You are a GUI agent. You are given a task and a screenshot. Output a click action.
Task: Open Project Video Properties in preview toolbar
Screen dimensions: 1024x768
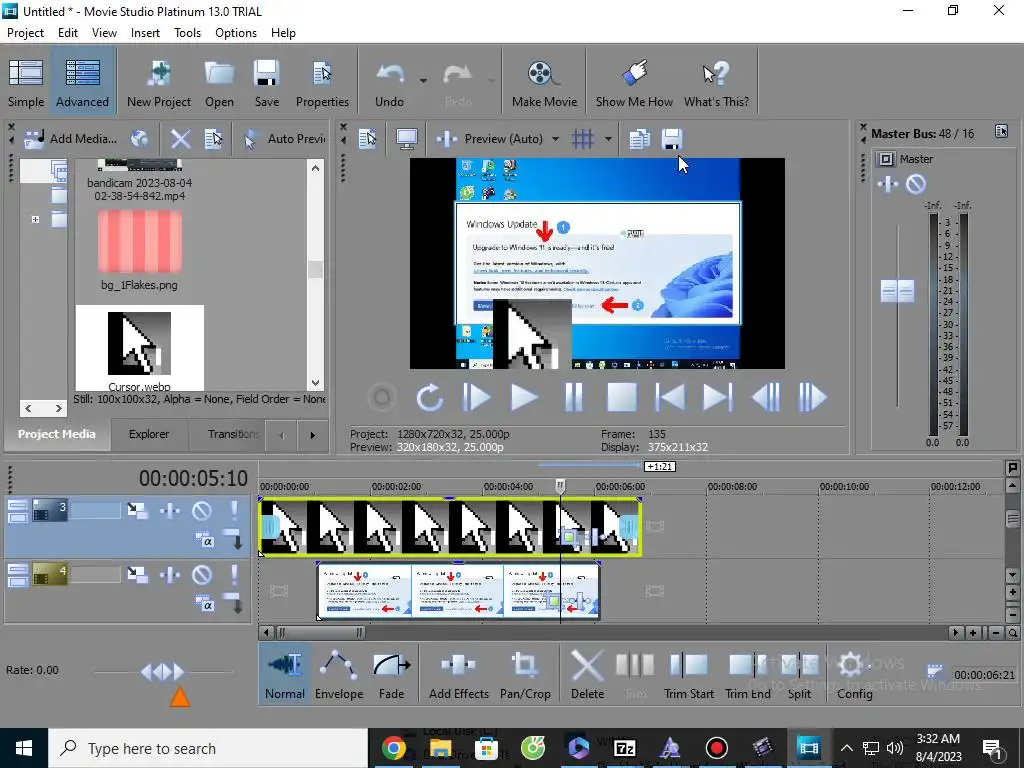pos(368,138)
